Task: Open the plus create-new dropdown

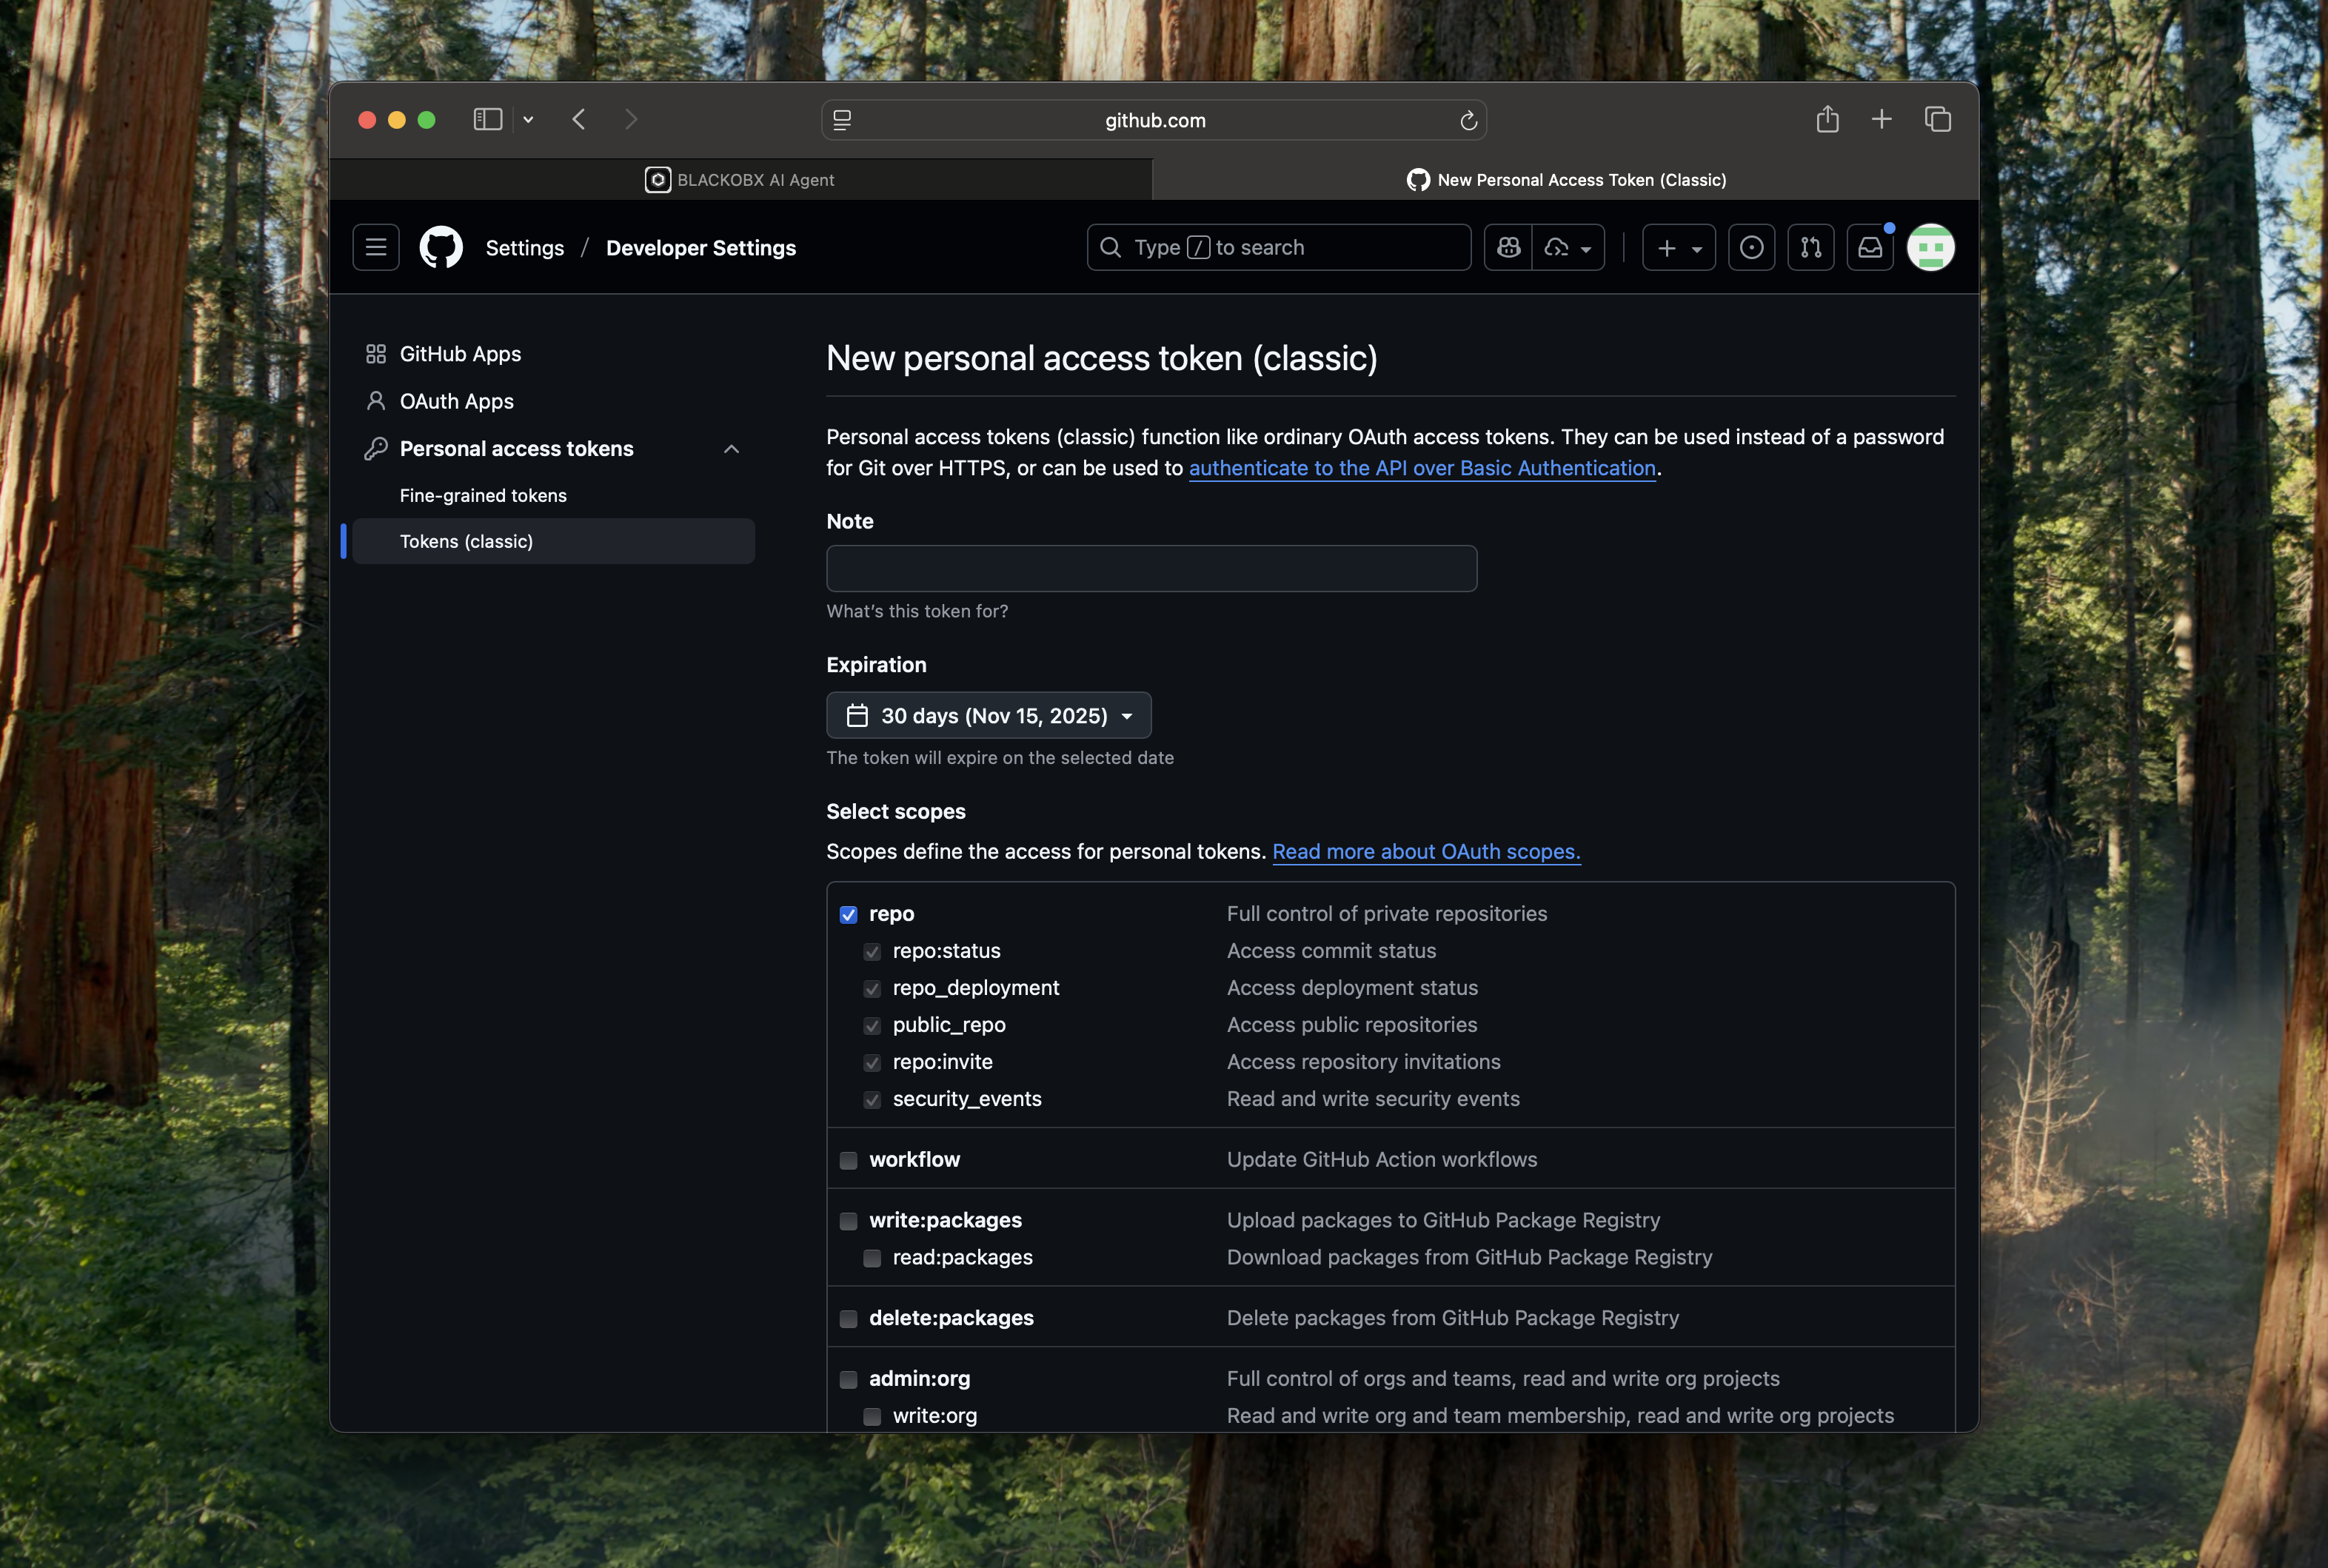Action: coord(1678,247)
